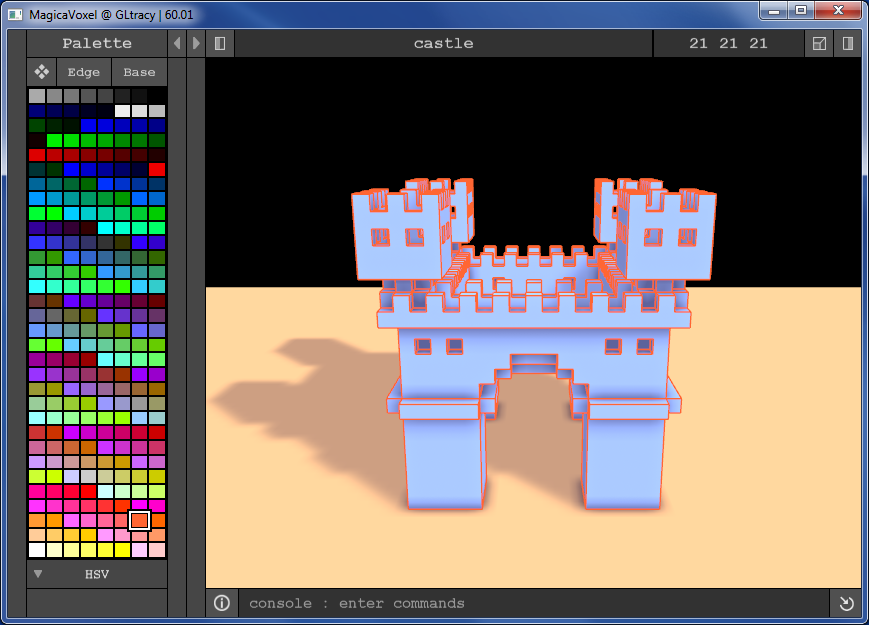Toggle the right panel icon at far right of top bar
This screenshot has height=625, width=869.
click(847, 43)
